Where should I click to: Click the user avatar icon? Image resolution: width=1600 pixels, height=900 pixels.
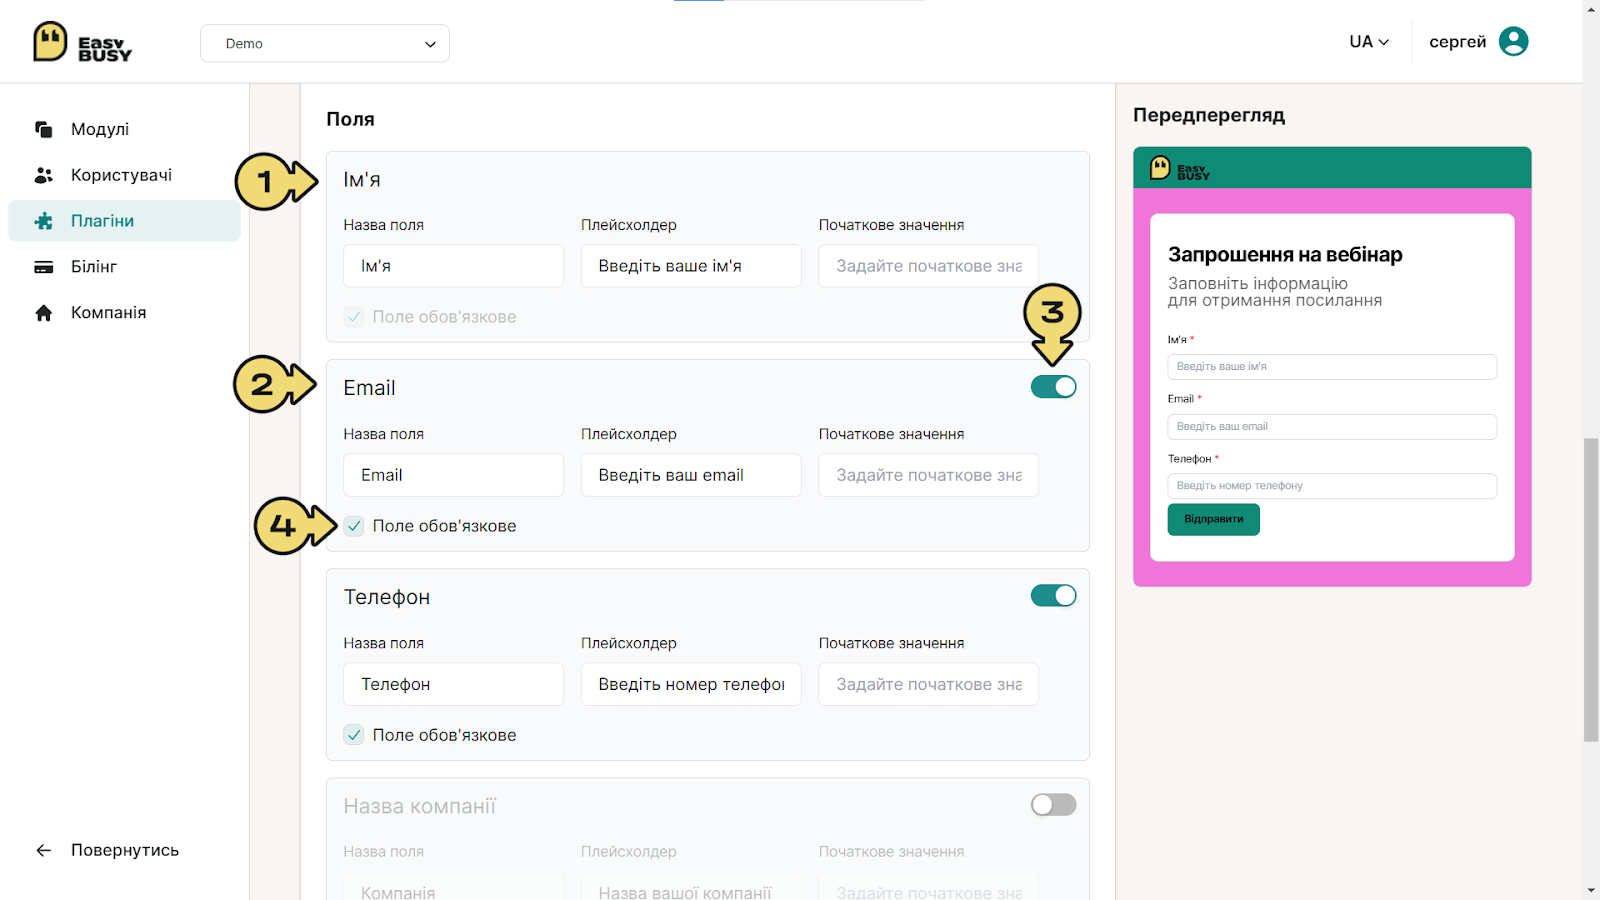(1514, 41)
